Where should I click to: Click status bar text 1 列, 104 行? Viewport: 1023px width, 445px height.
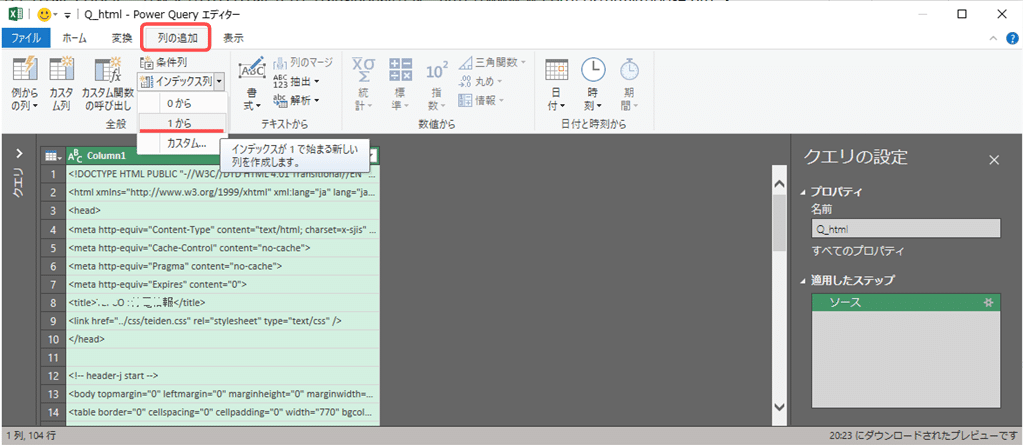pyautogui.click(x=31, y=435)
